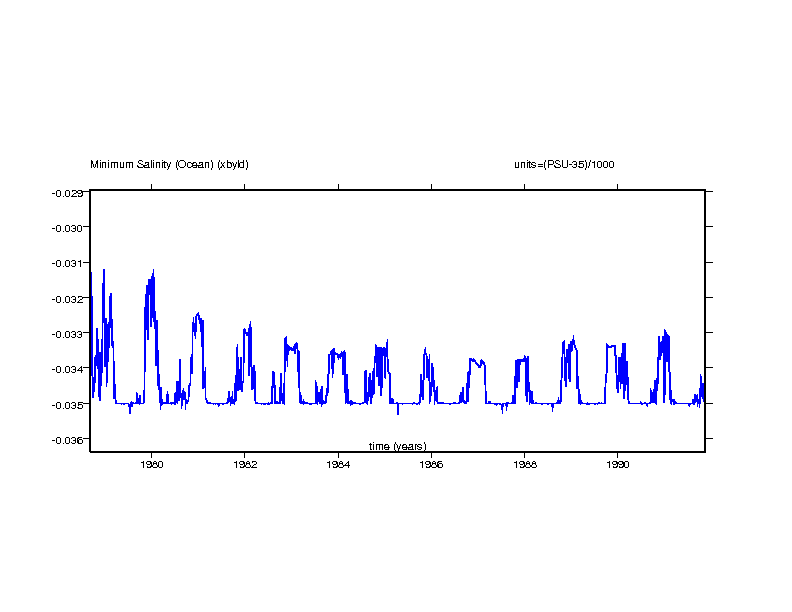This screenshot has height=612, width=792.
Task: Click the blue data peak at year 1991
Action: (x=664, y=331)
